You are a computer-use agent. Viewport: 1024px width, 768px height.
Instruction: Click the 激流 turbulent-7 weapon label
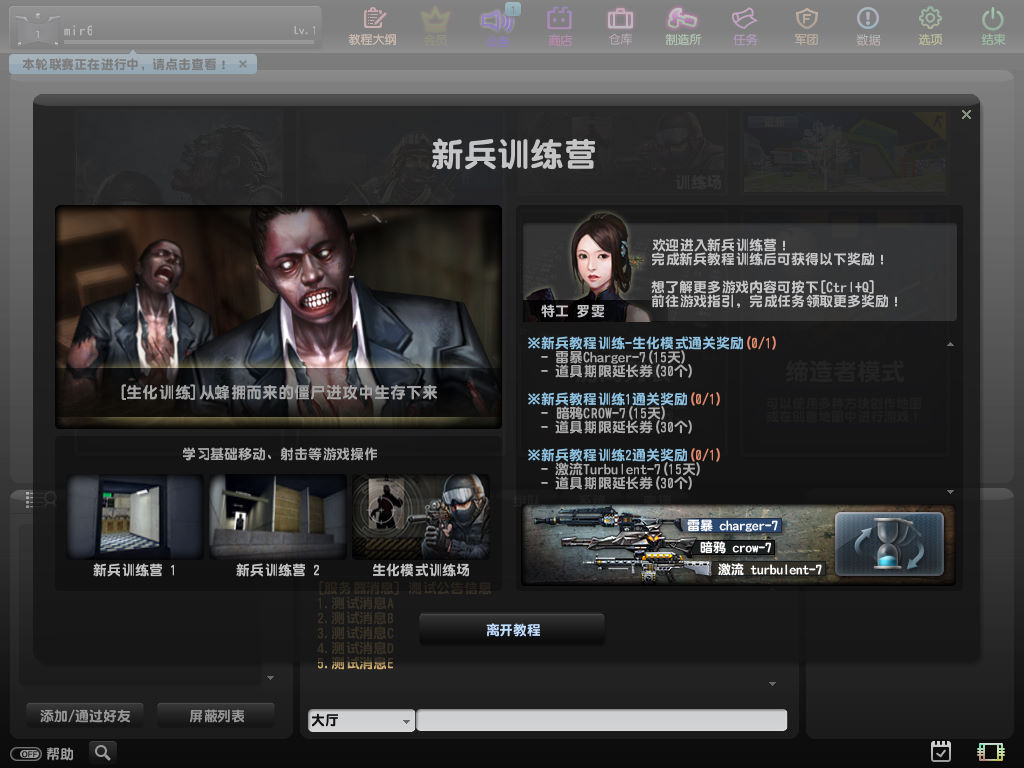click(769, 569)
